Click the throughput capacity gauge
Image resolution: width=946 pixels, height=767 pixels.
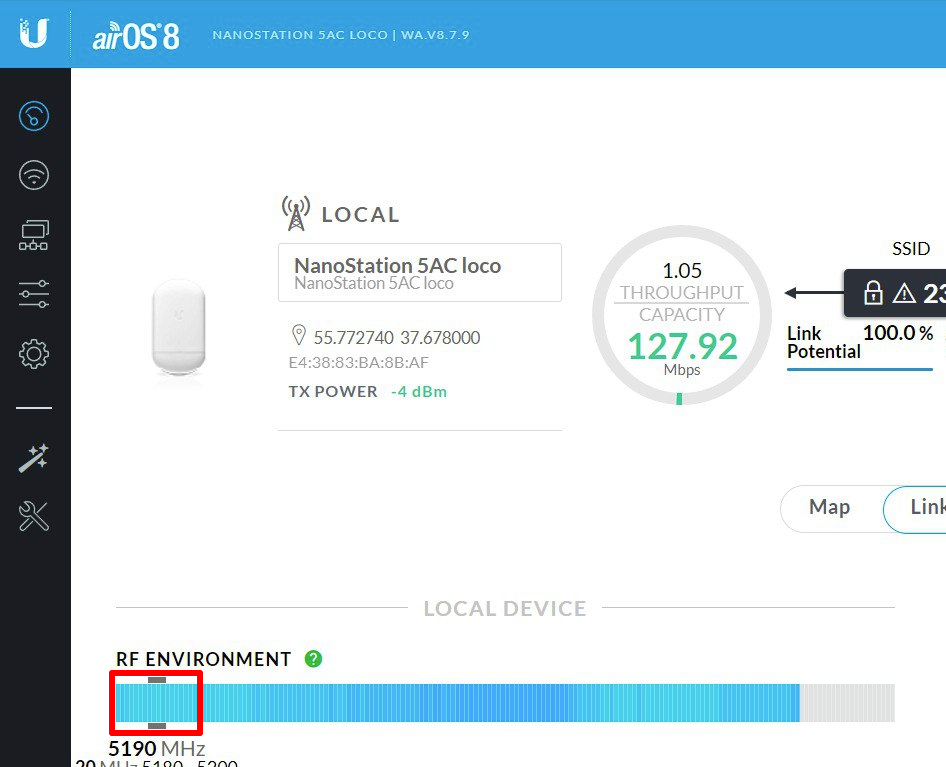(x=682, y=315)
